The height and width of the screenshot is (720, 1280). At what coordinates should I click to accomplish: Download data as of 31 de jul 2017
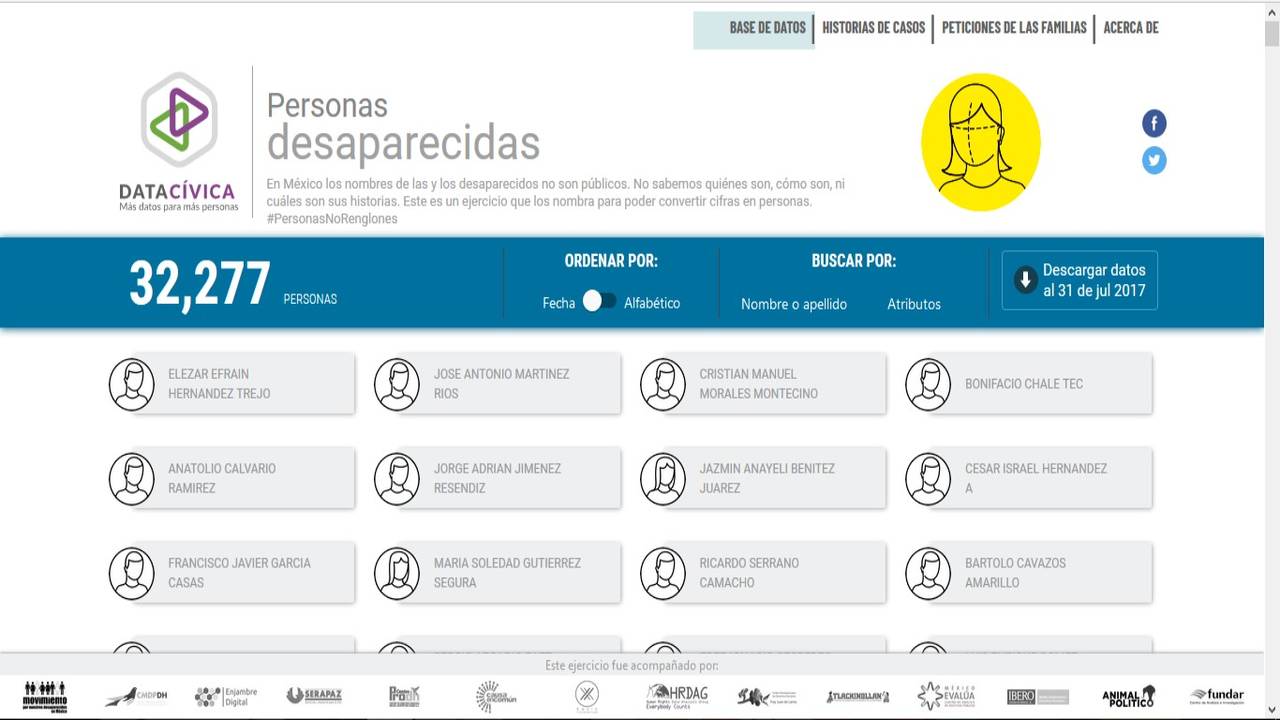(x=1080, y=280)
